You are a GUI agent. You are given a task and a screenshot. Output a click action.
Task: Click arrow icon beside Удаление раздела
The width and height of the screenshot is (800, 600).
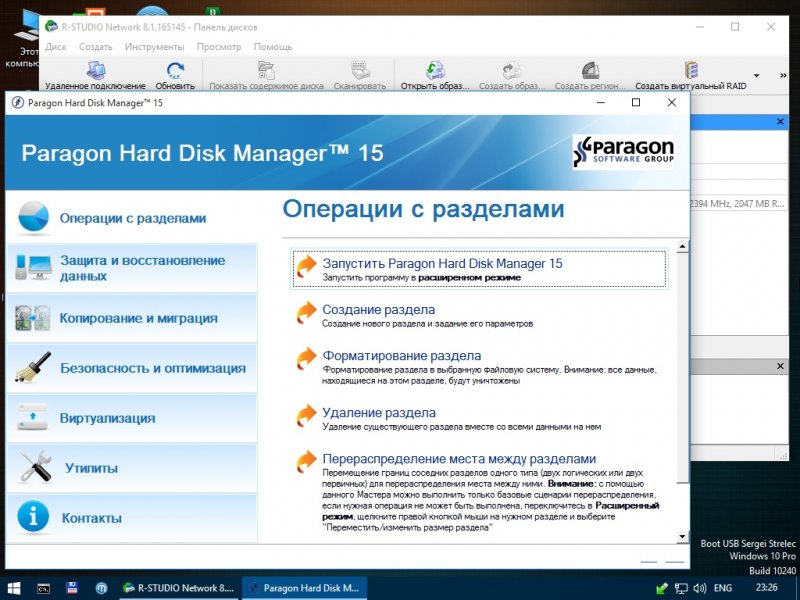(307, 415)
